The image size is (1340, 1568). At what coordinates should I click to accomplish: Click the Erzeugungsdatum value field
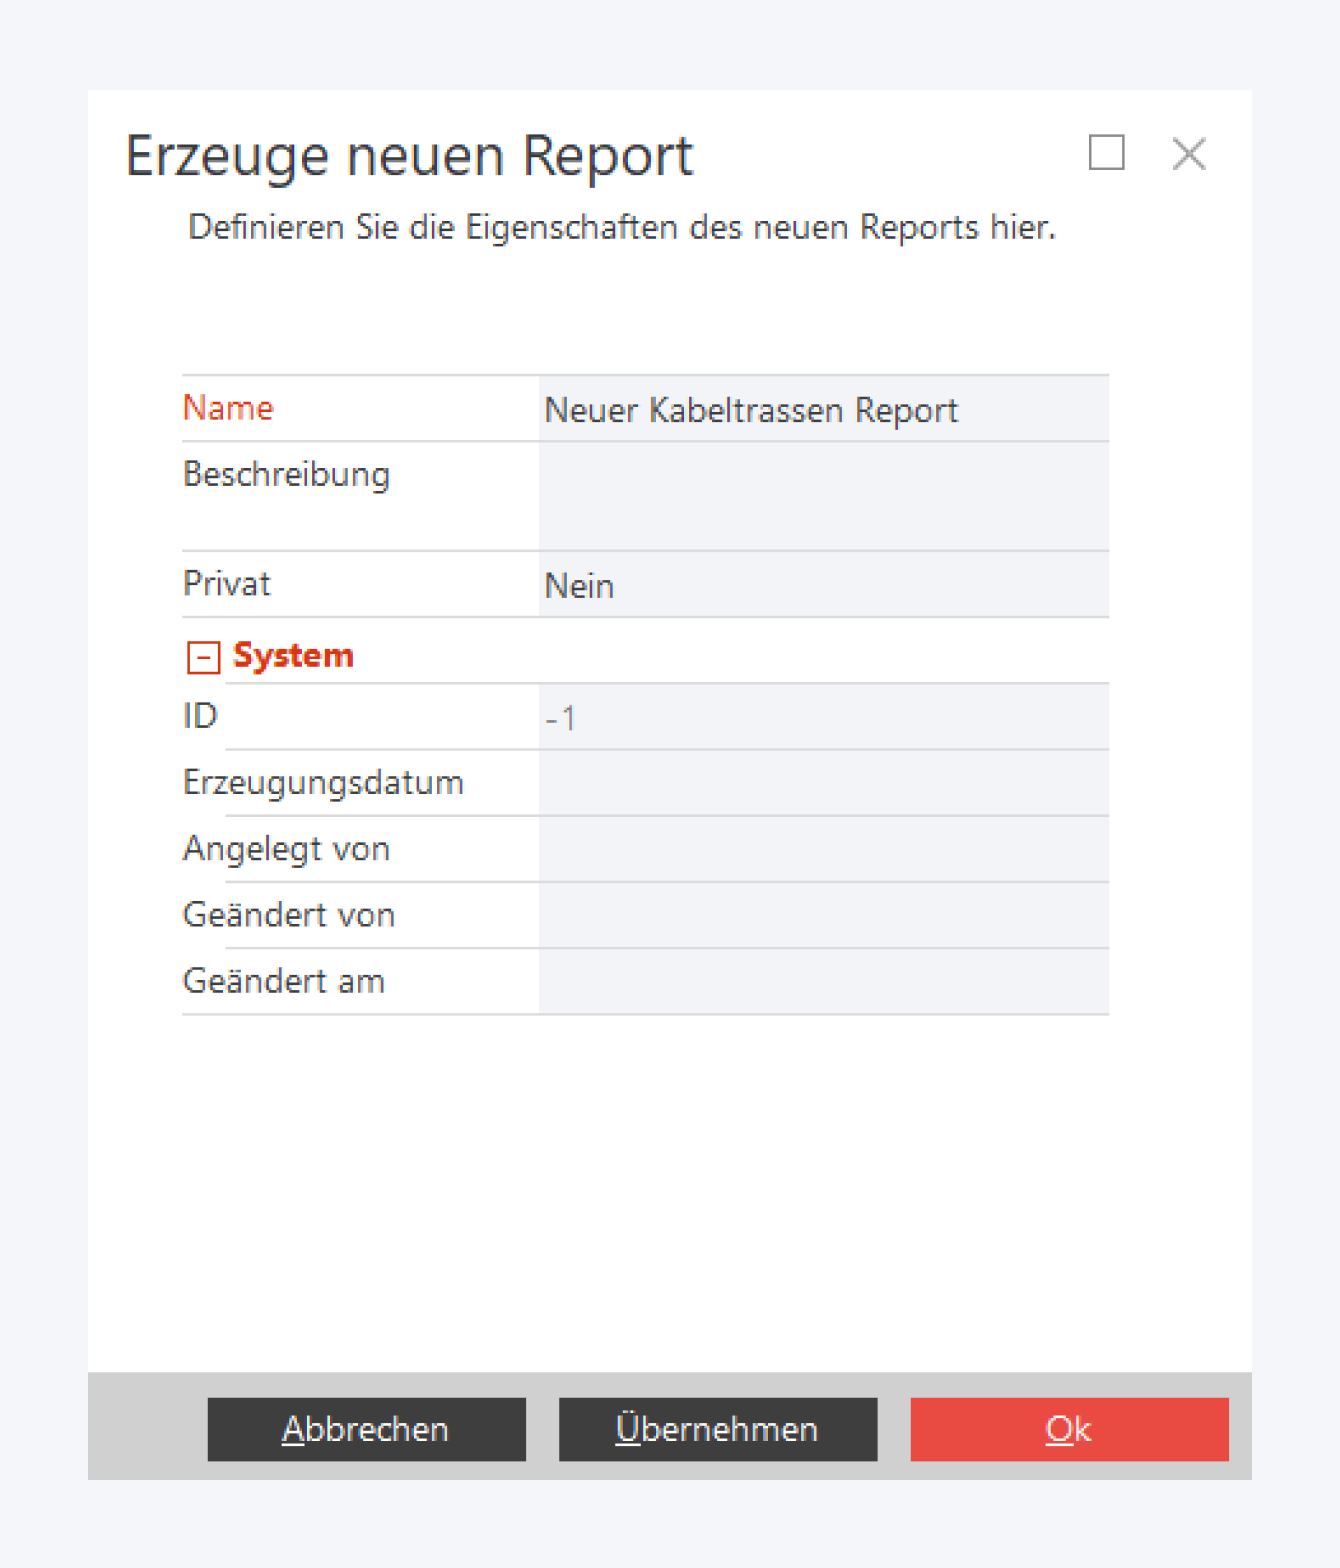pos(822,783)
